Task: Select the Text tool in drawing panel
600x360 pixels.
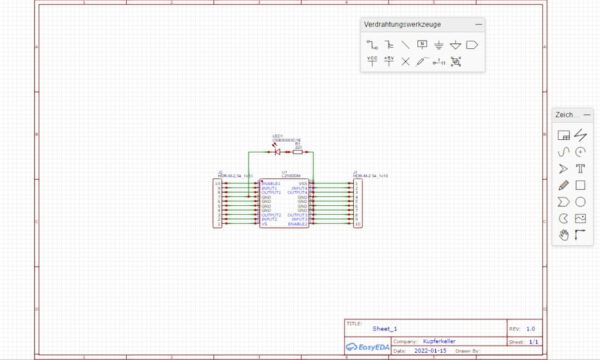Action: (x=580, y=168)
